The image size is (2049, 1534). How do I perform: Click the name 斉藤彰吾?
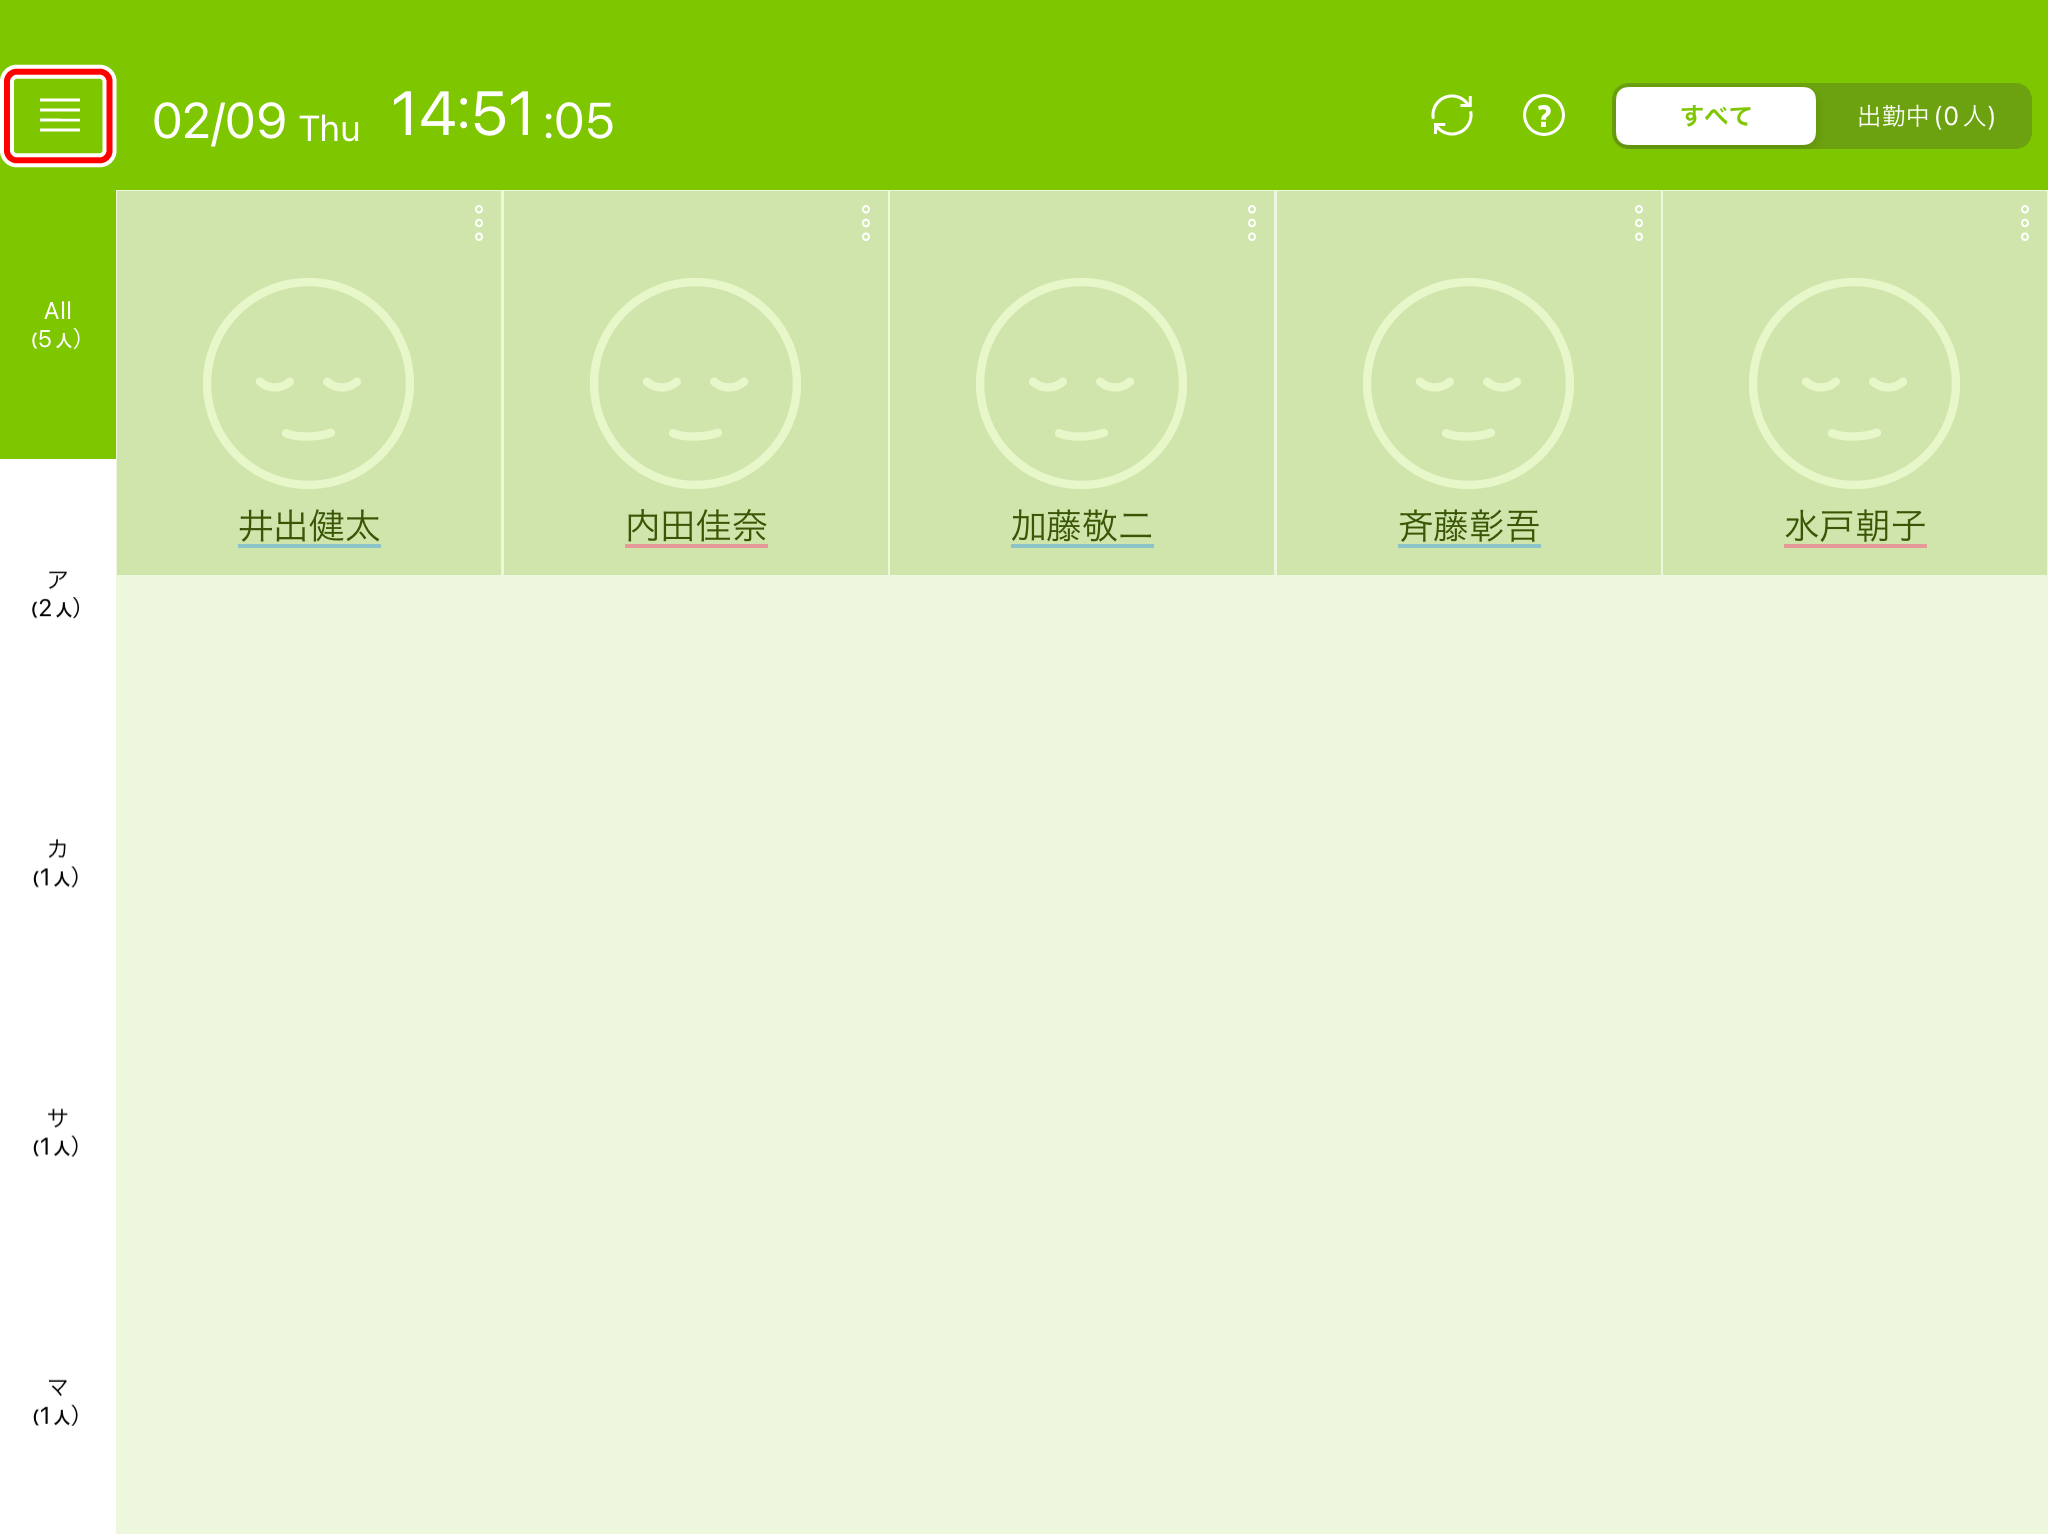coord(1469,526)
